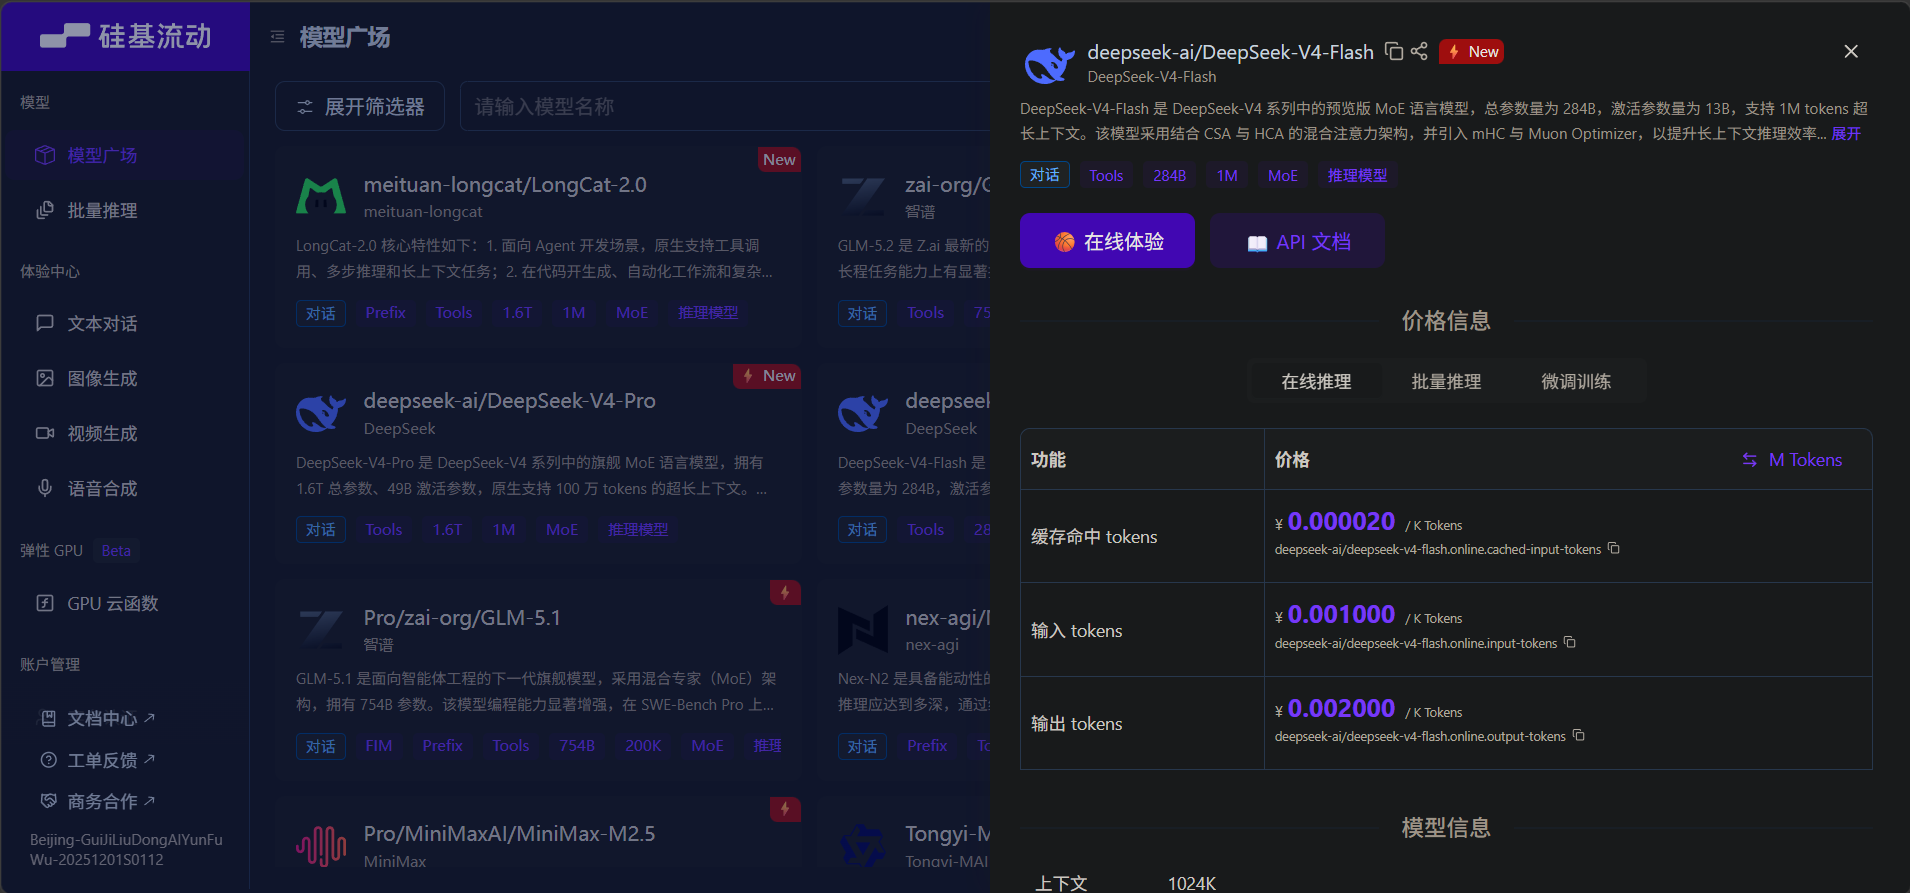The image size is (1910, 893).
Task: Expand the full model description via 展开
Action: point(1846,134)
